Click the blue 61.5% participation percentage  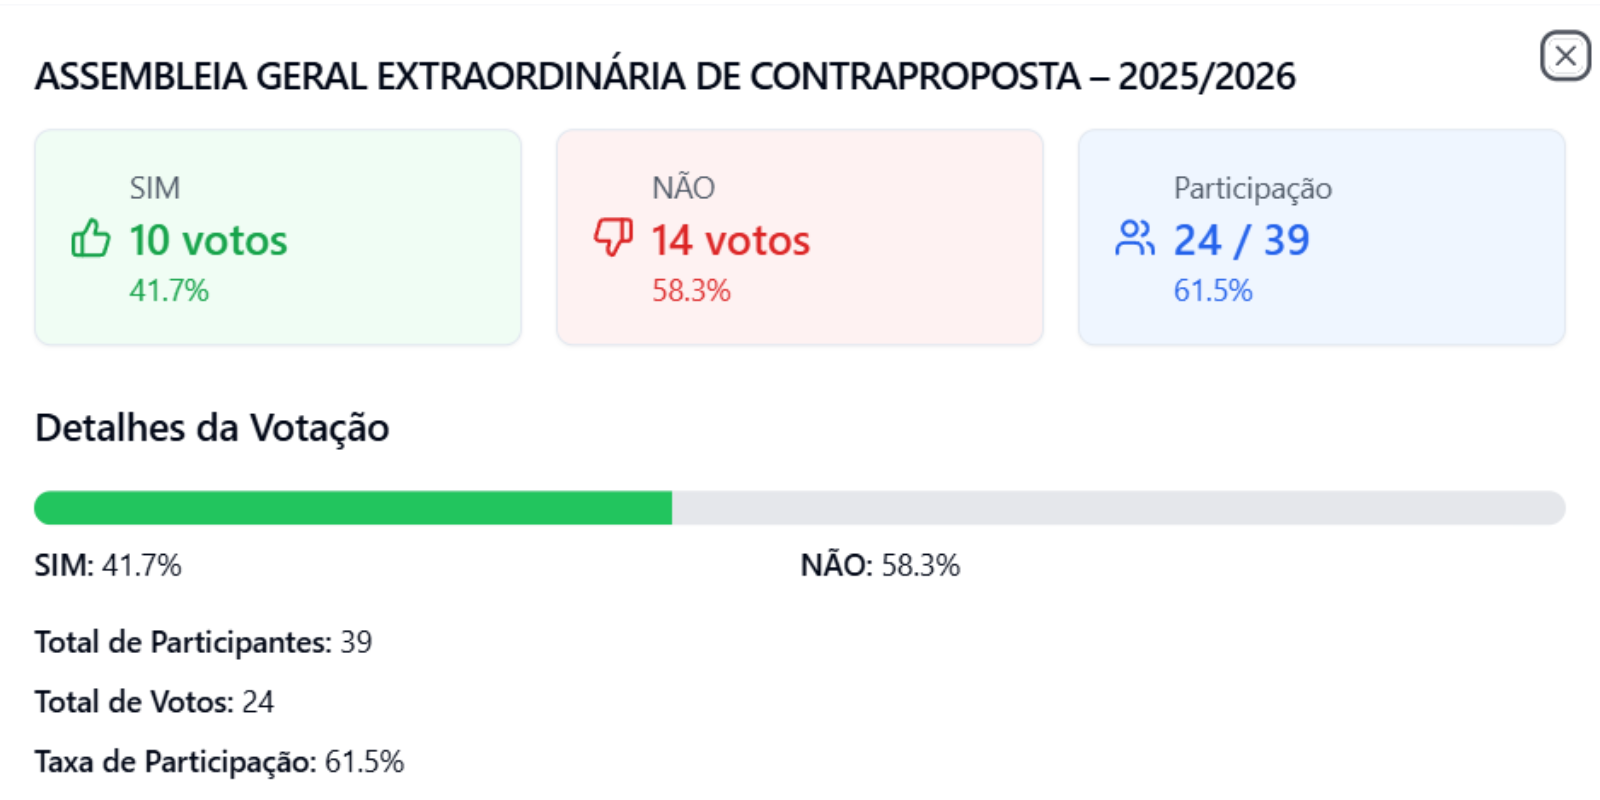click(1212, 291)
